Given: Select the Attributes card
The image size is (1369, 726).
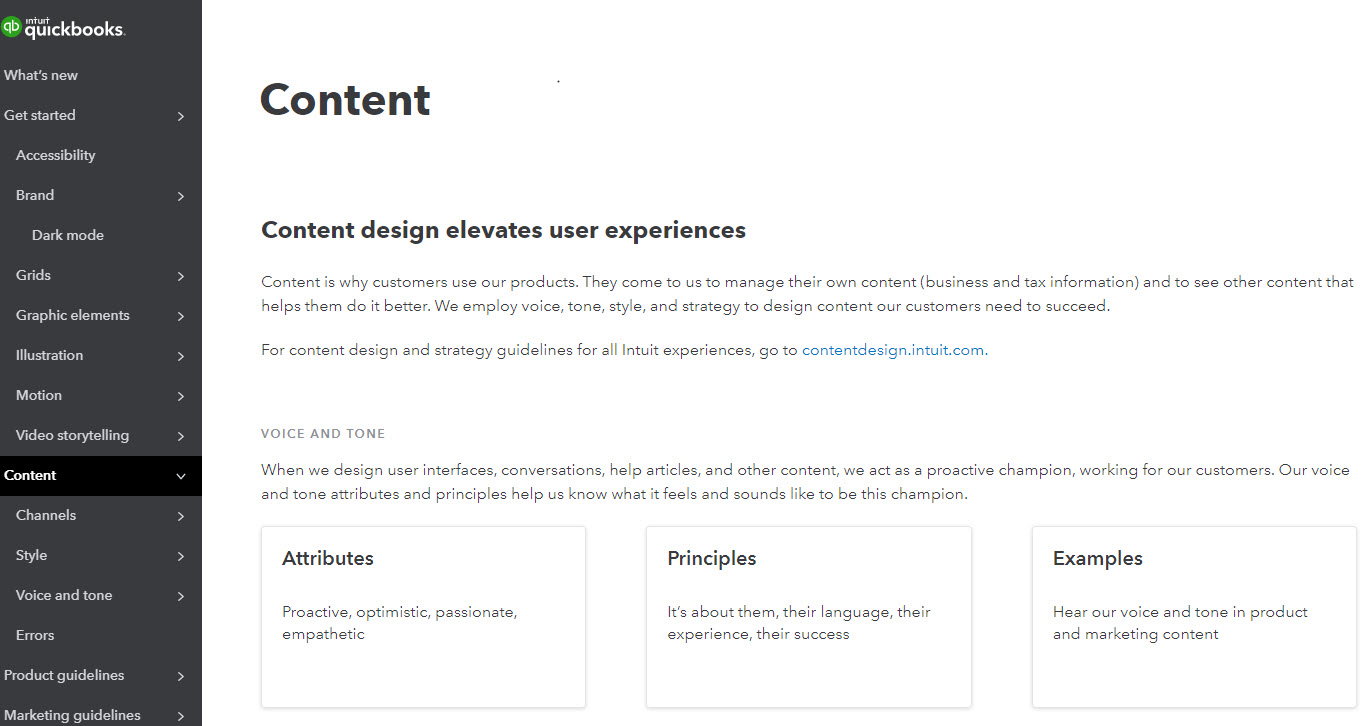Looking at the screenshot, I should (422, 616).
